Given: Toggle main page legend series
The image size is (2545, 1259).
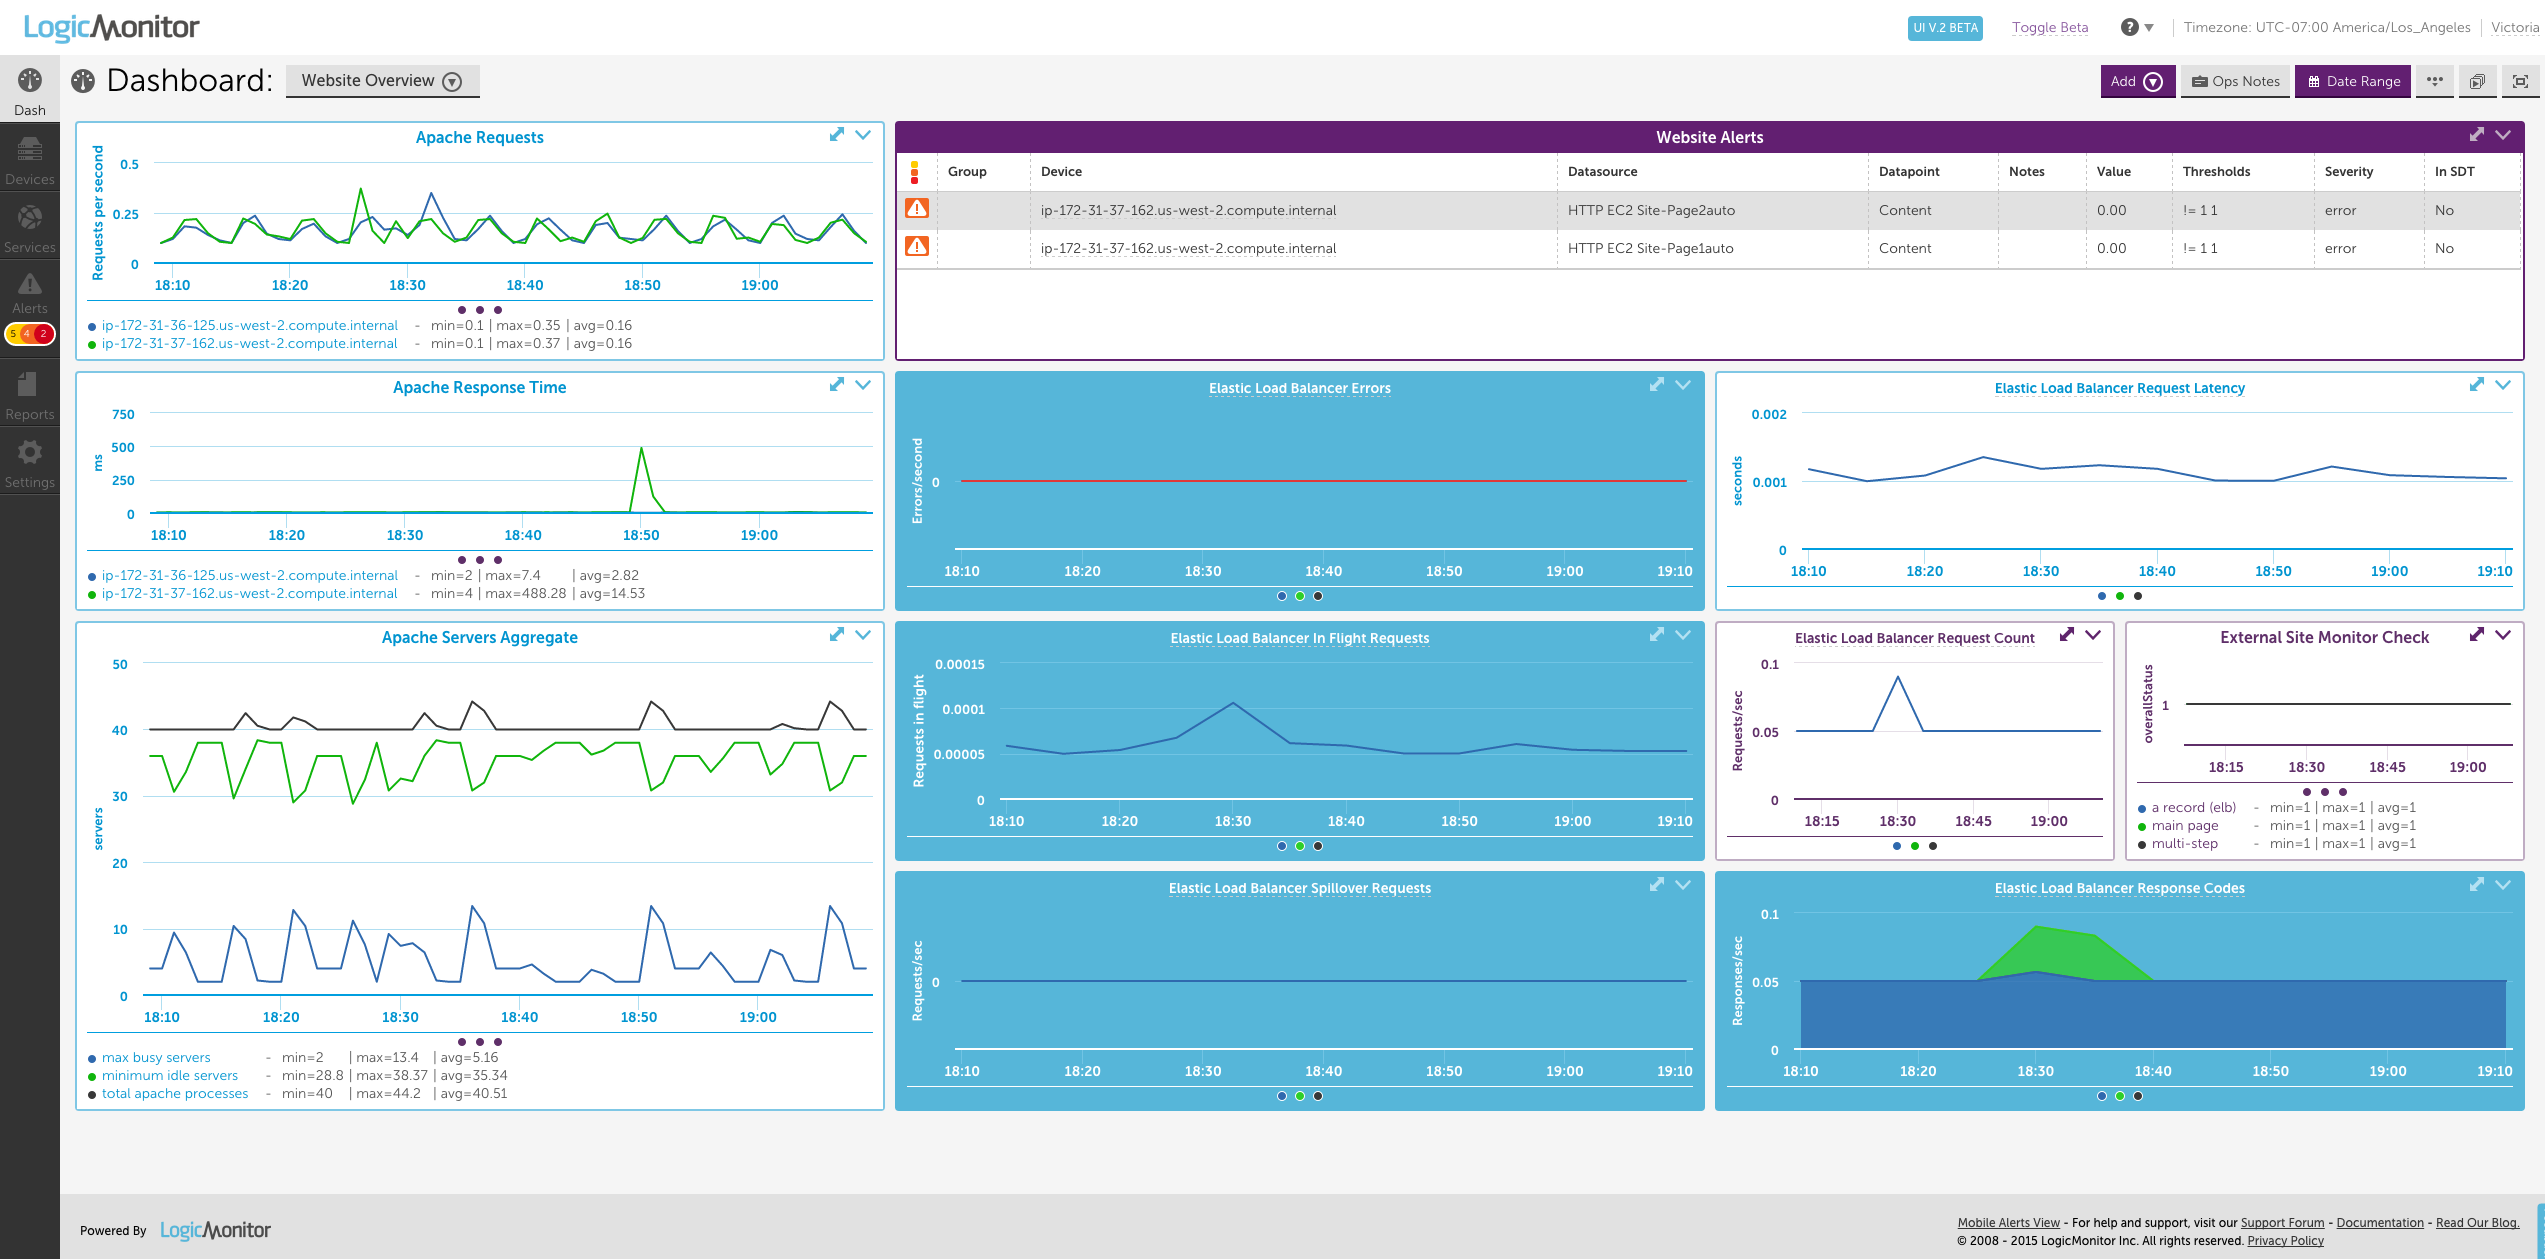Looking at the screenshot, I should coord(2178,826).
